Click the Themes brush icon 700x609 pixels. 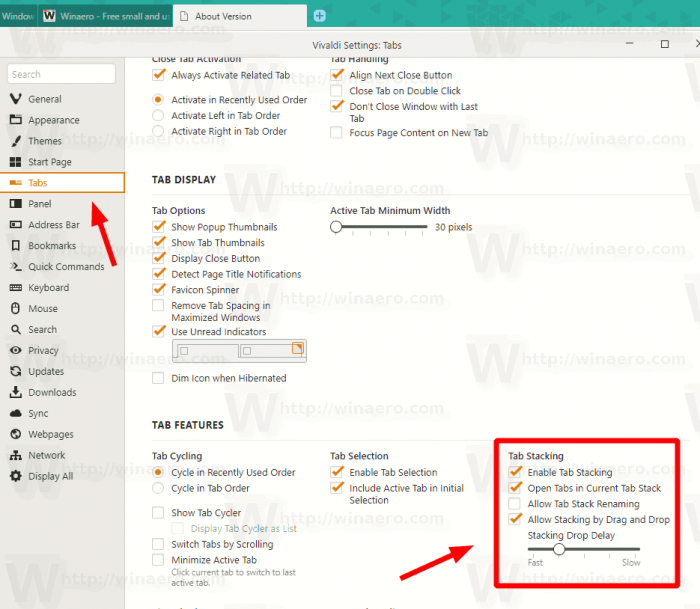coord(16,141)
